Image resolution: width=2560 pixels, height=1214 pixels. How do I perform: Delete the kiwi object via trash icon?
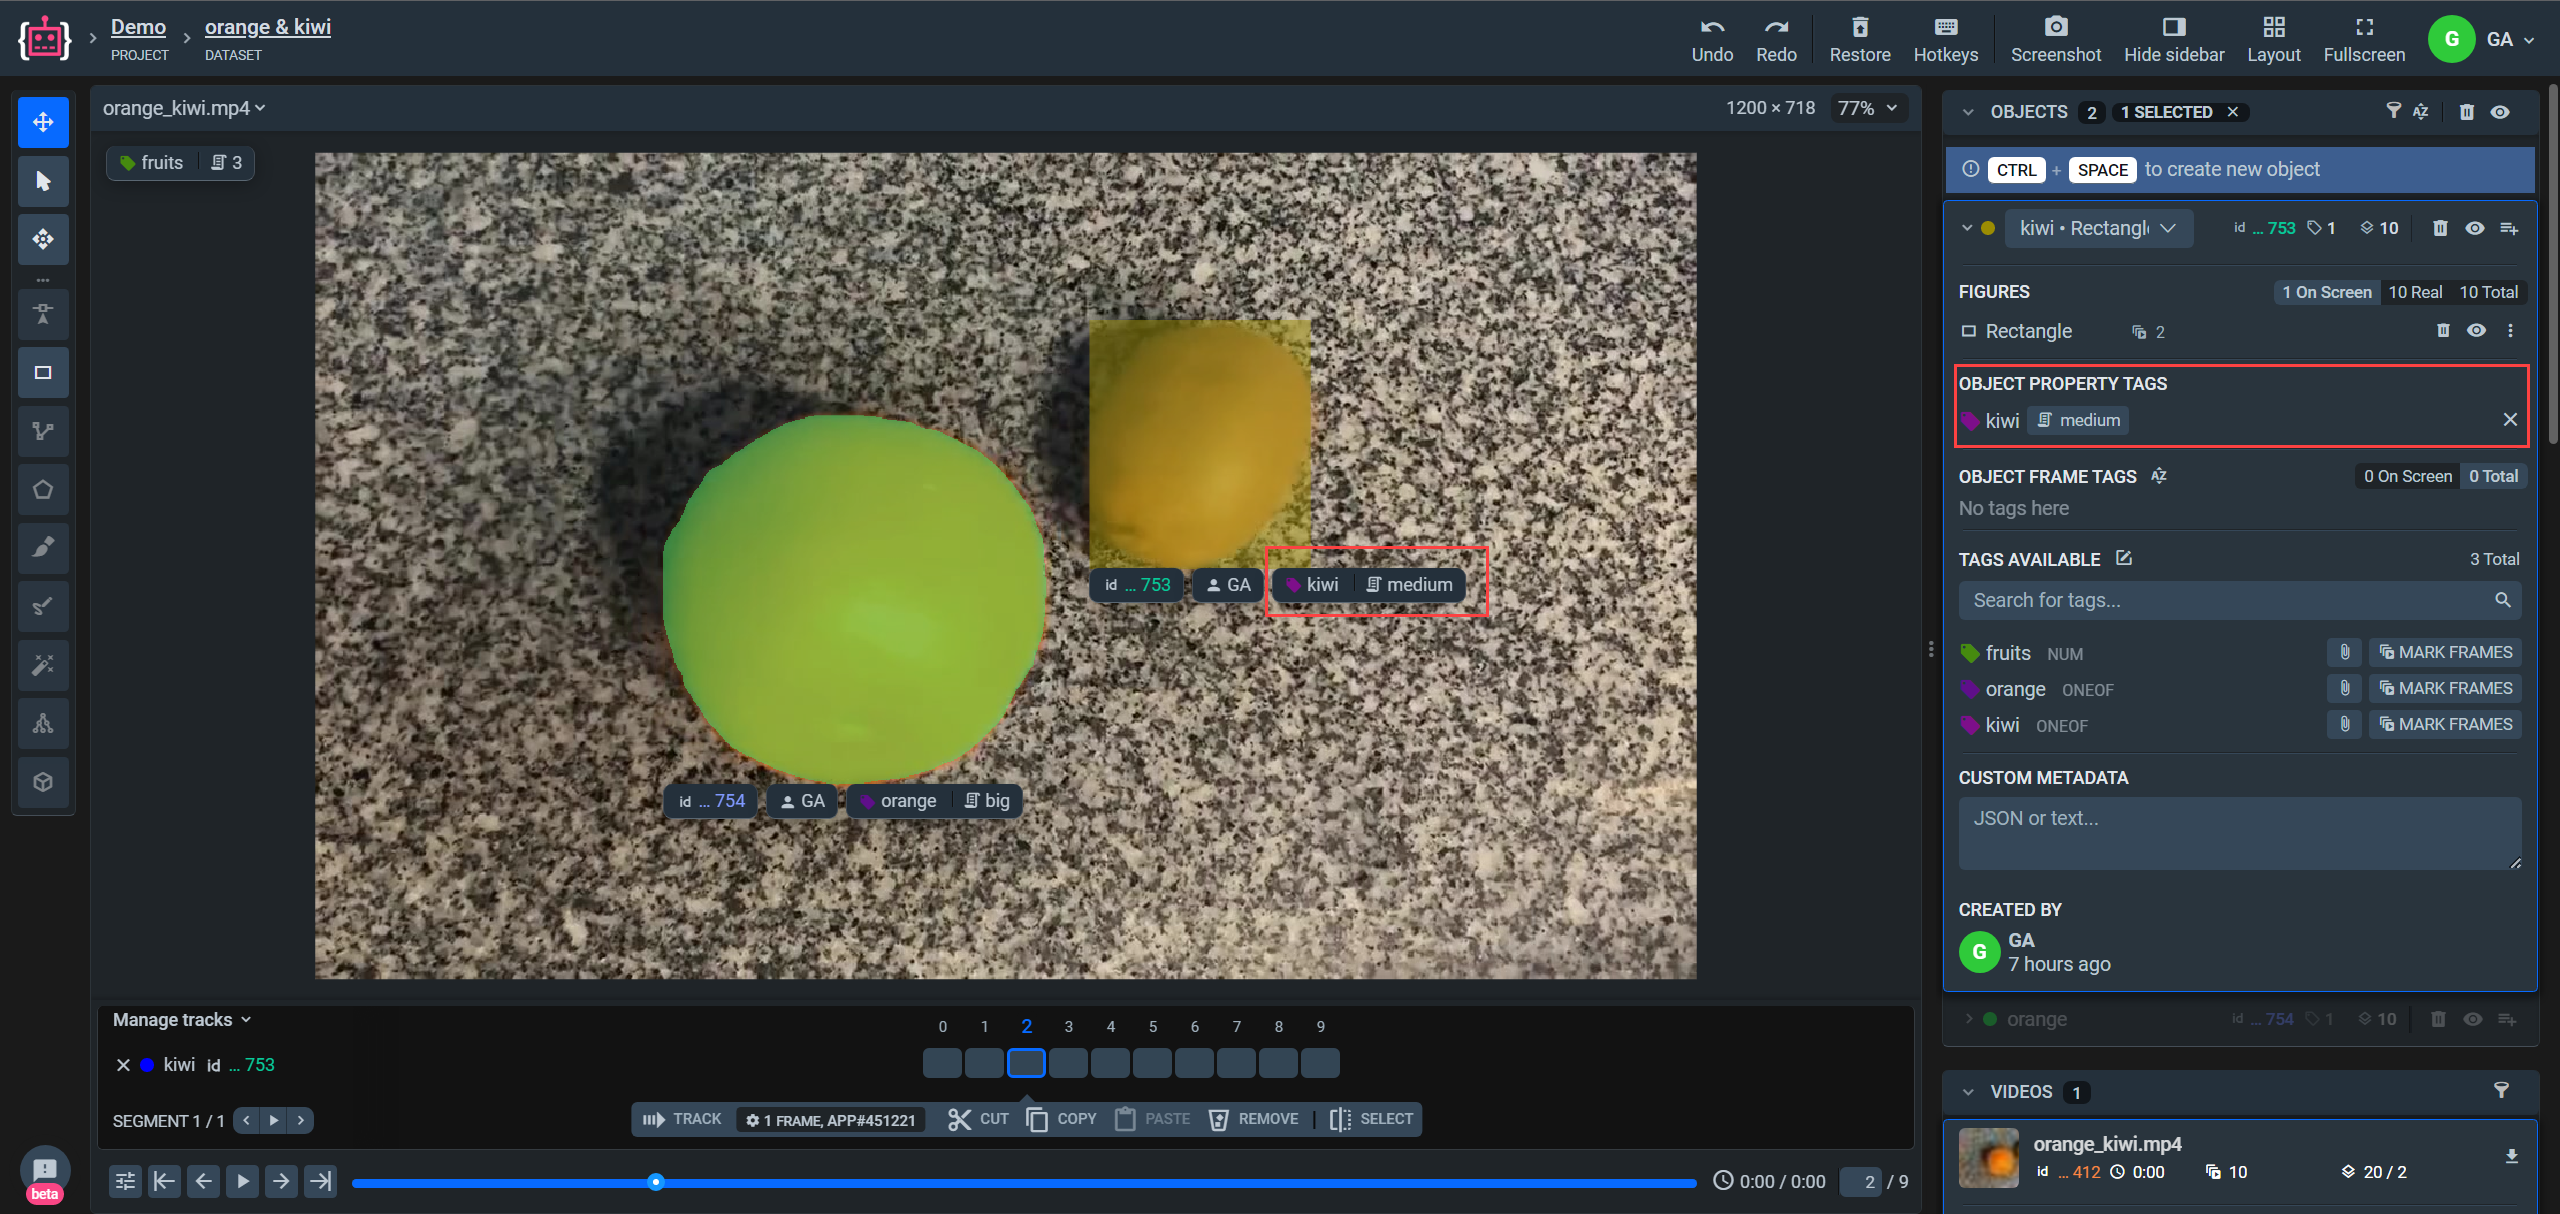pos(2440,228)
